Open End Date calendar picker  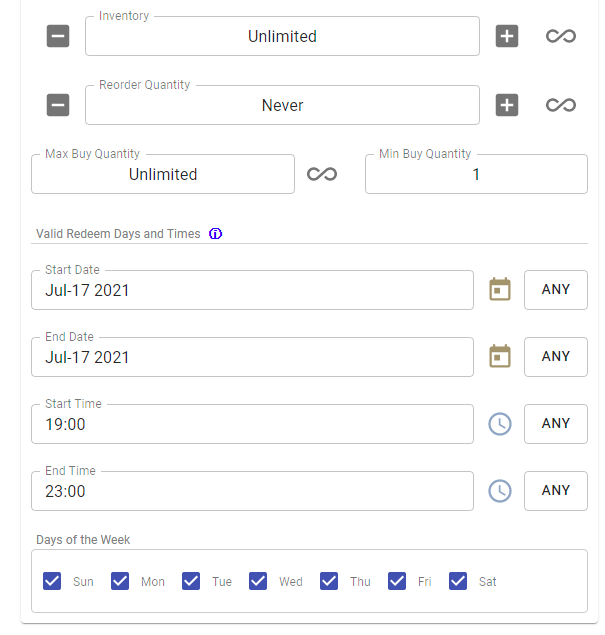(499, 357)
